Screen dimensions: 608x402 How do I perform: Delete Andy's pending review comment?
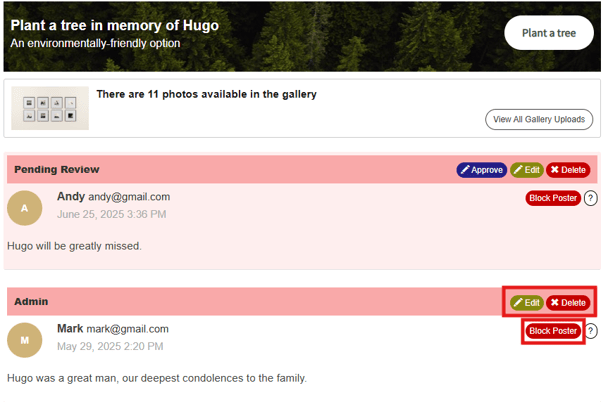(568, 170)
